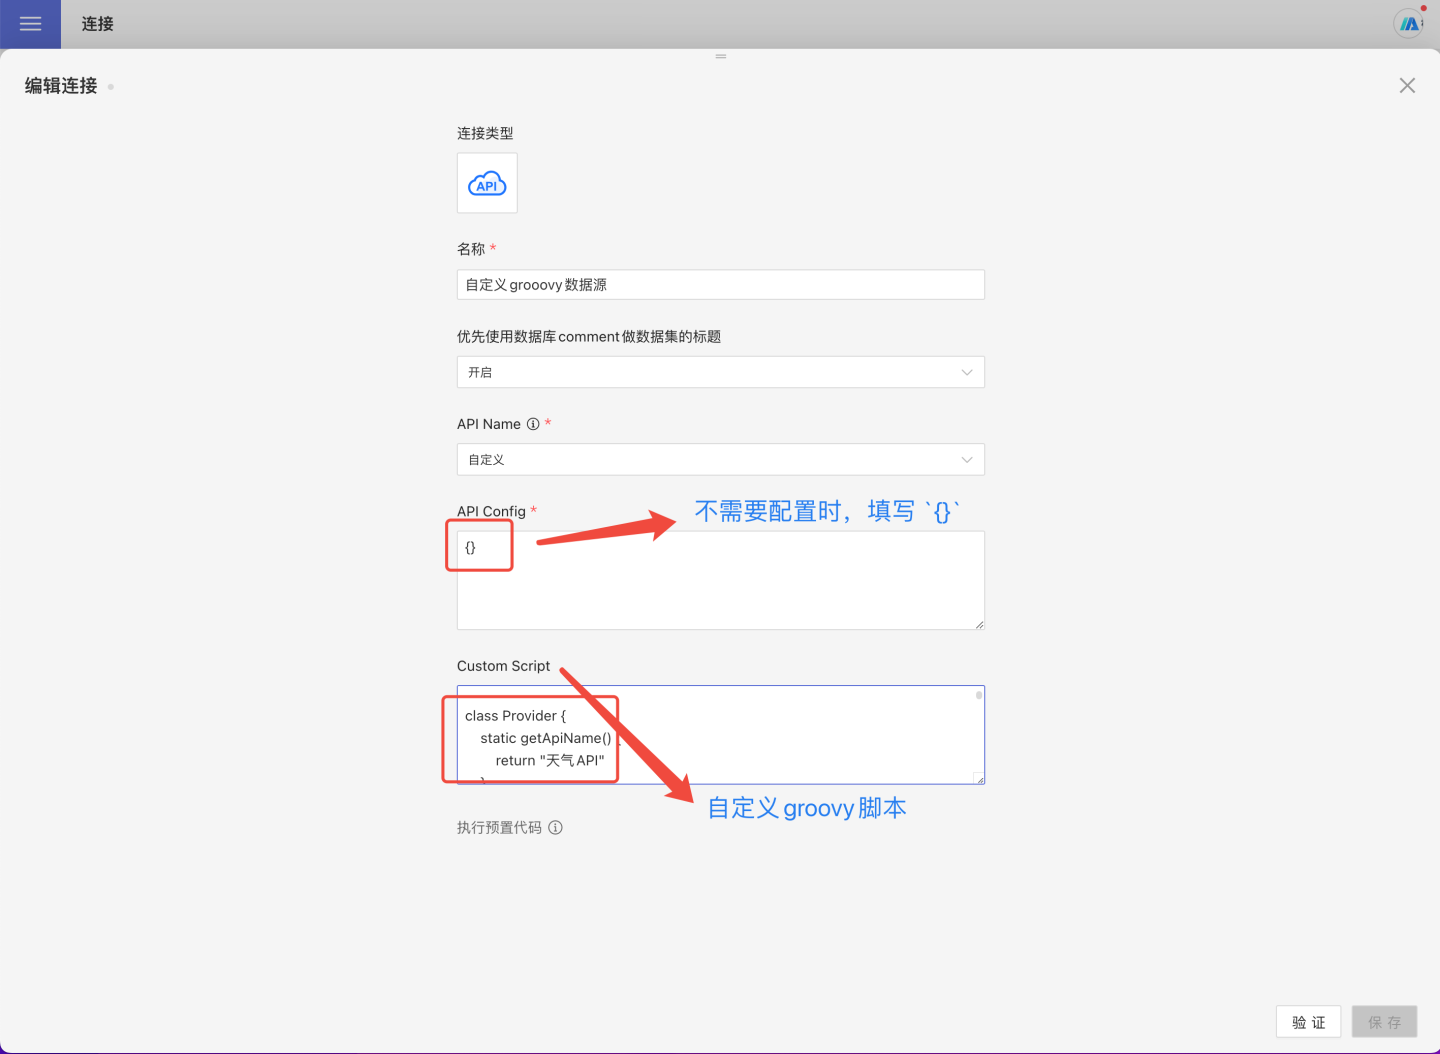Click the Custom Script textarea scrollbar
The image size is (1440, 1054).
coord(979,696)
